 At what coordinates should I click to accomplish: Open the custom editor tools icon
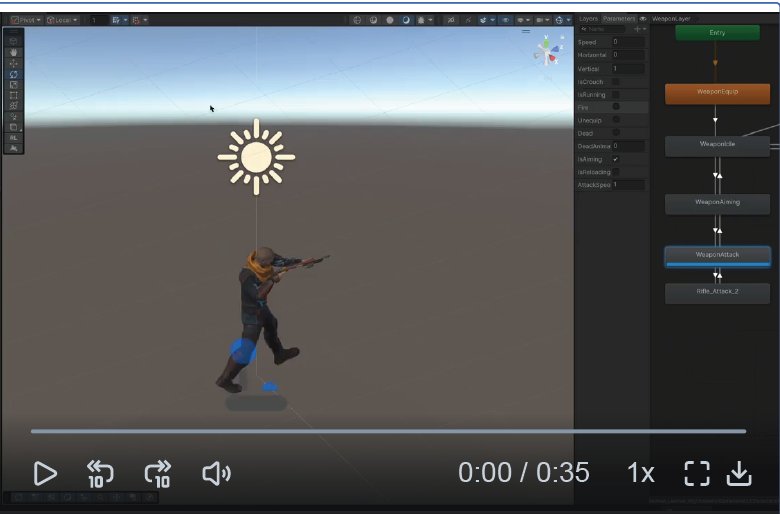click(13, 116)
